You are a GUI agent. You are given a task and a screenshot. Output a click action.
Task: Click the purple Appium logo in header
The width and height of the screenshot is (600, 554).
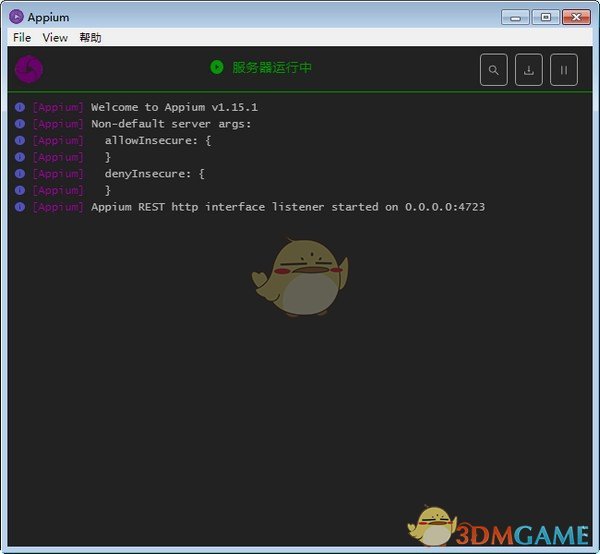click(29, 69)
